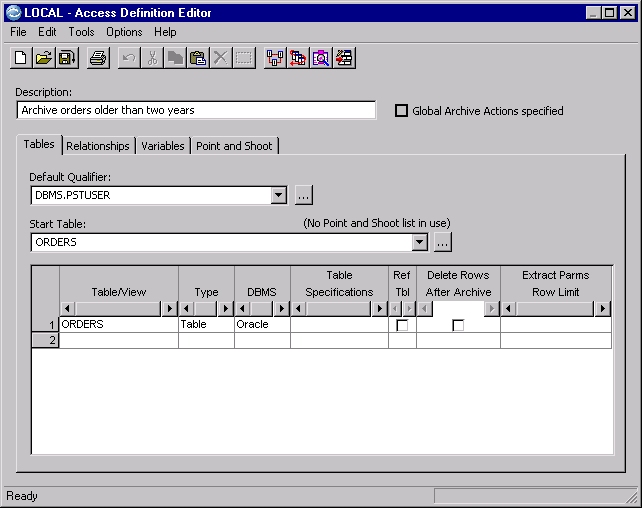This screenshot has width=642, height=508.
Task: Open the File menu
Action: point(18,32)
